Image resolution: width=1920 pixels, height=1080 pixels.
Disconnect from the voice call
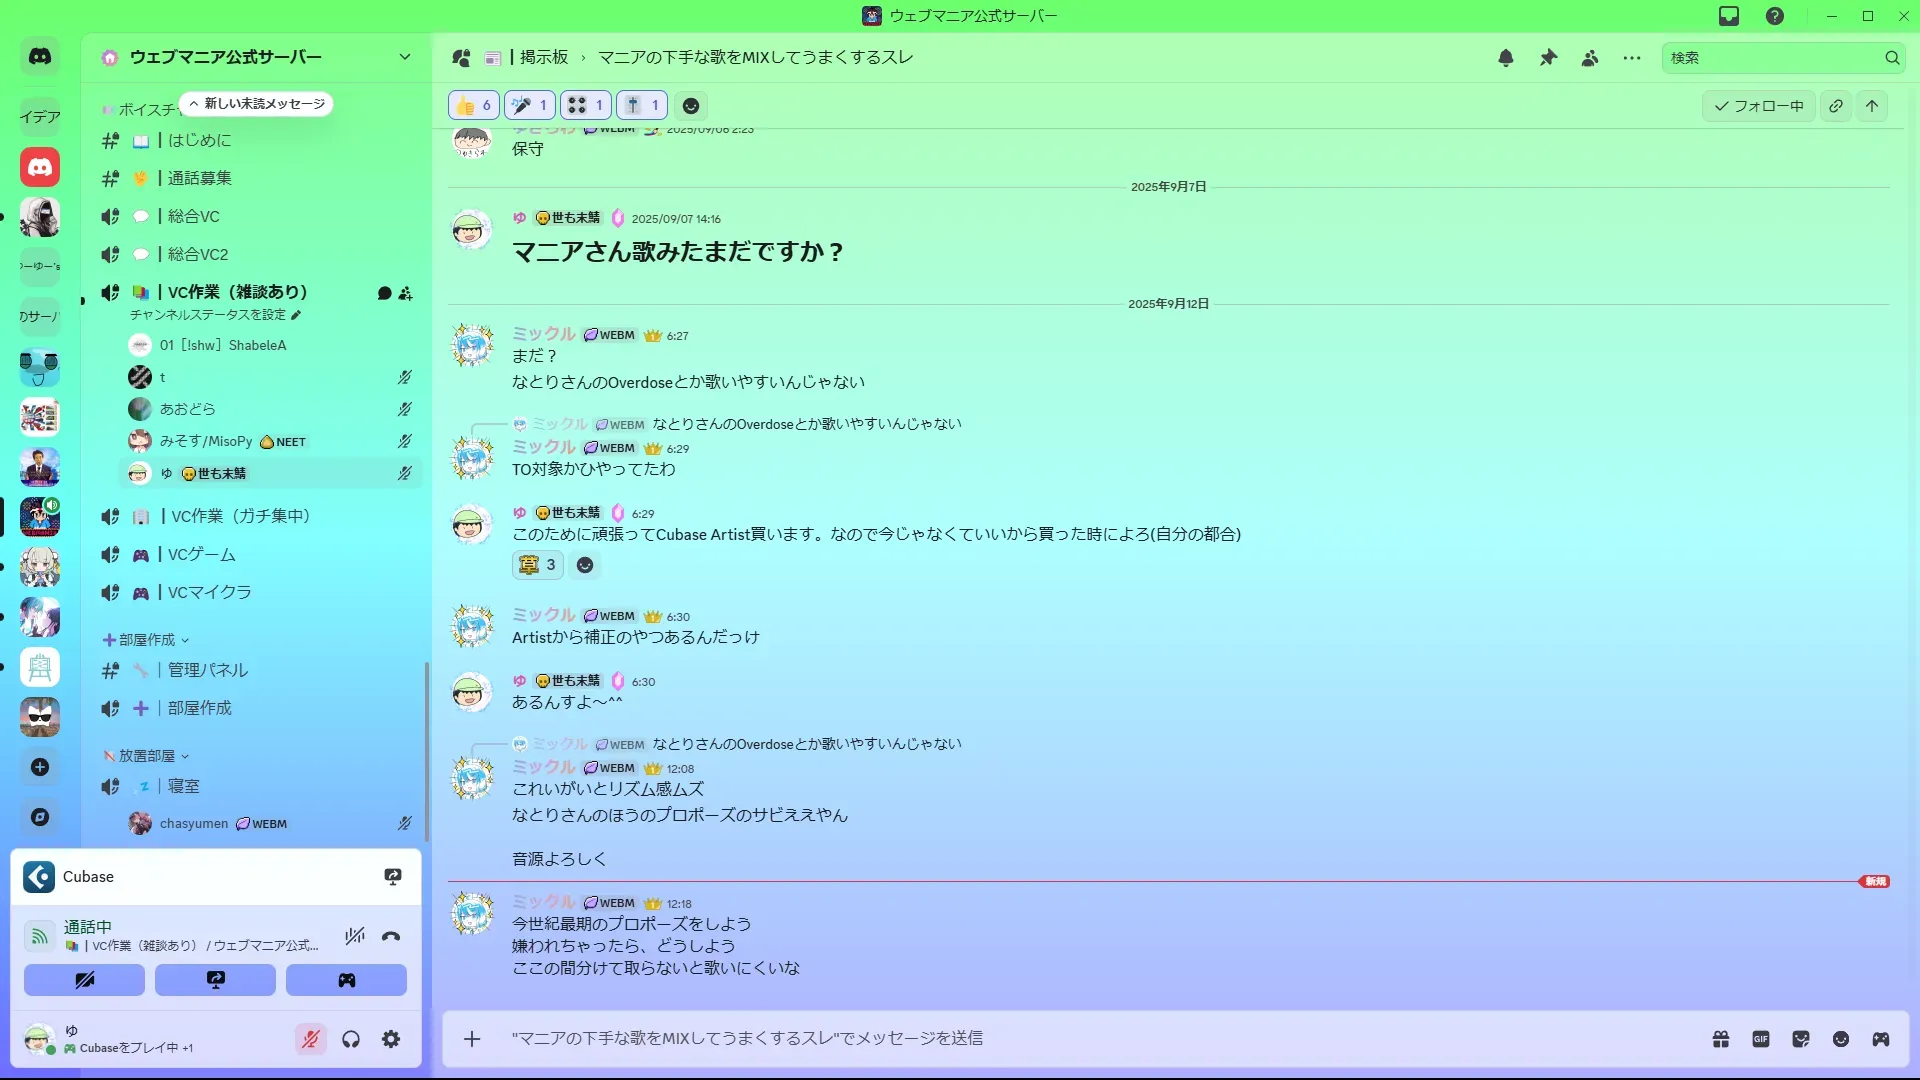(391, 936)
